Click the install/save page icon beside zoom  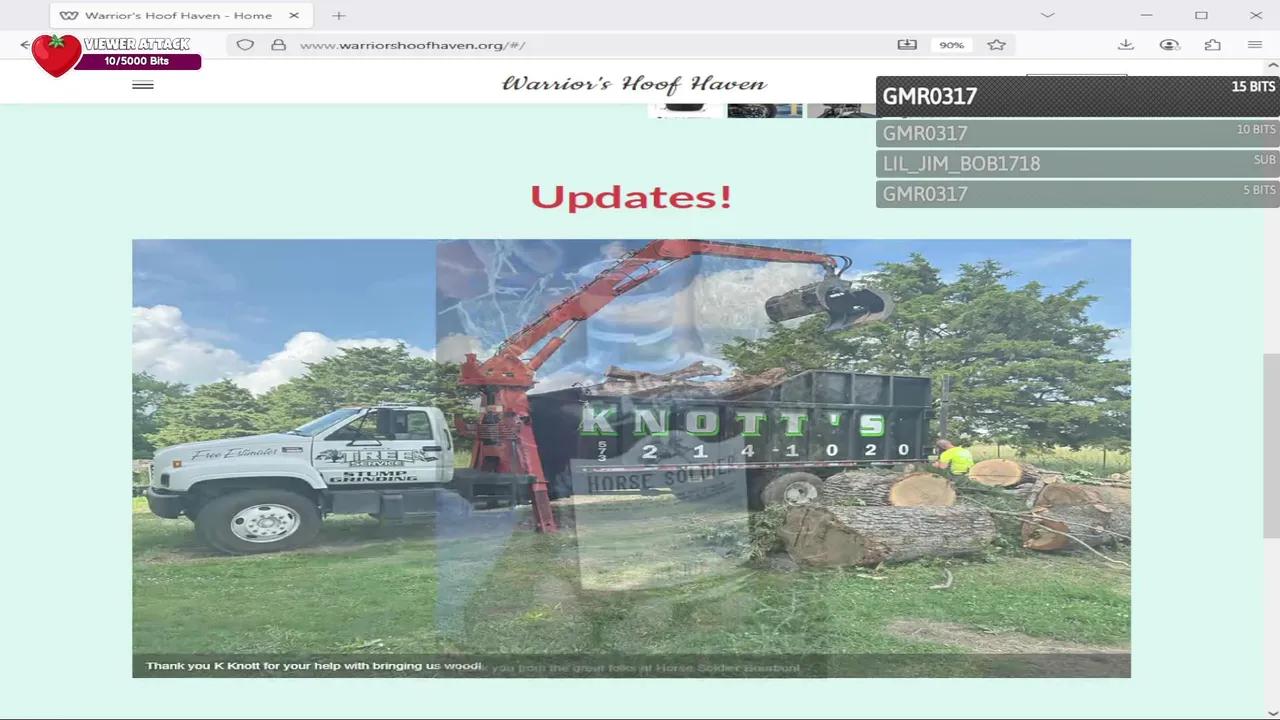tap(907, 45)
